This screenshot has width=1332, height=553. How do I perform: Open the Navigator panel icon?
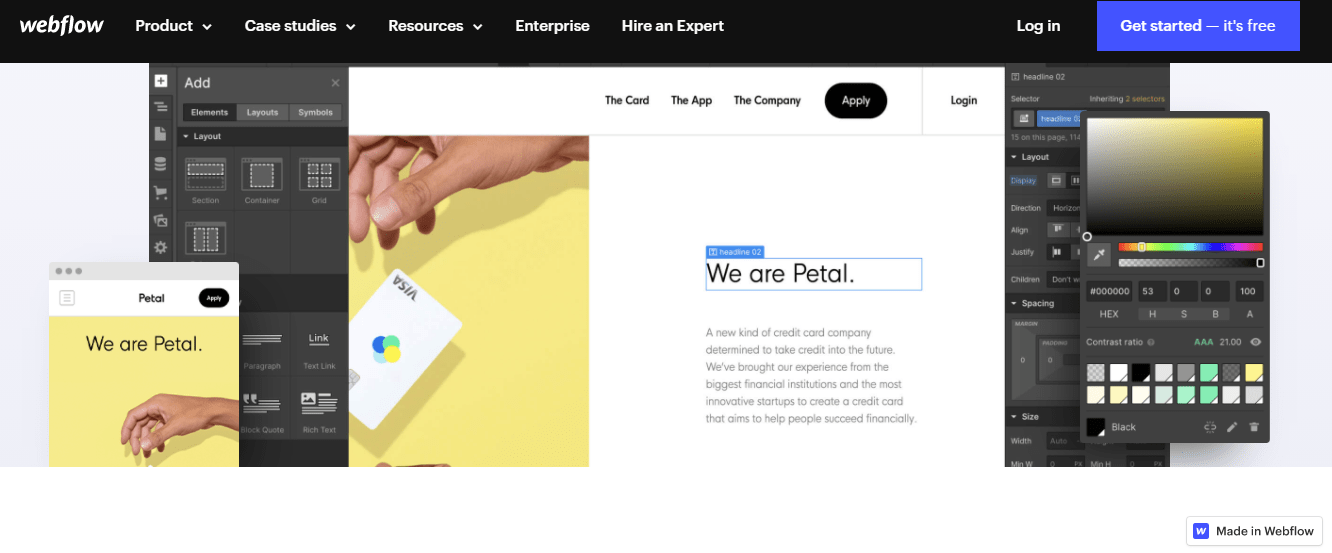pos(161,107)
